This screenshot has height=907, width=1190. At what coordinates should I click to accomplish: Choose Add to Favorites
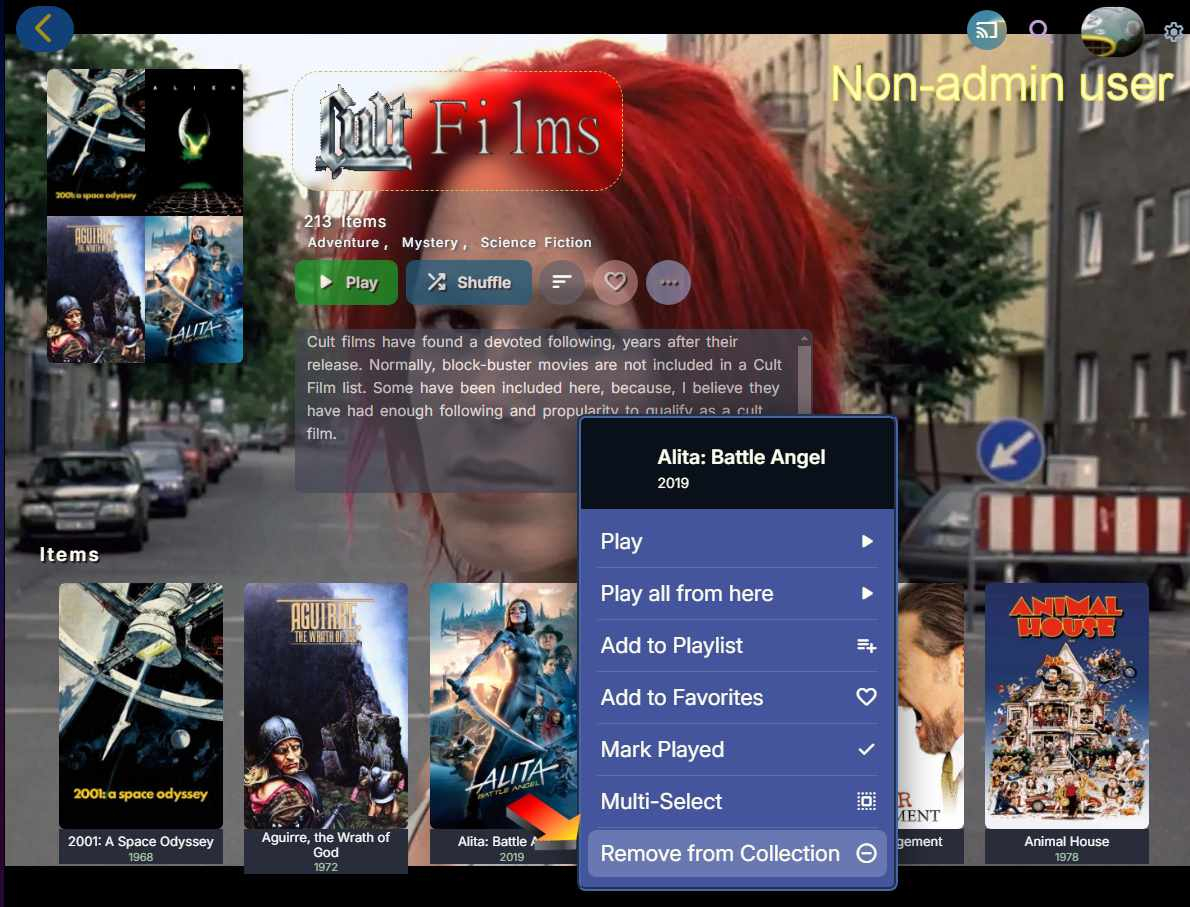pos(737,698)
